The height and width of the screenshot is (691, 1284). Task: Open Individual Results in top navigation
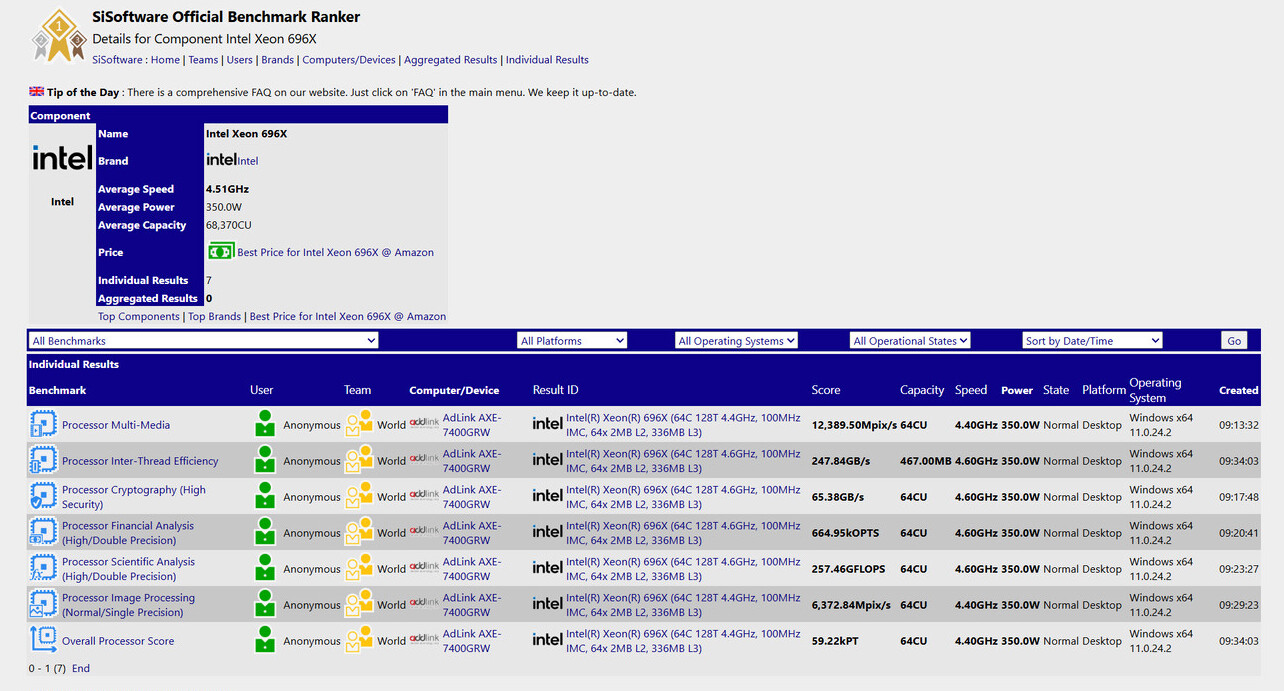547,60
